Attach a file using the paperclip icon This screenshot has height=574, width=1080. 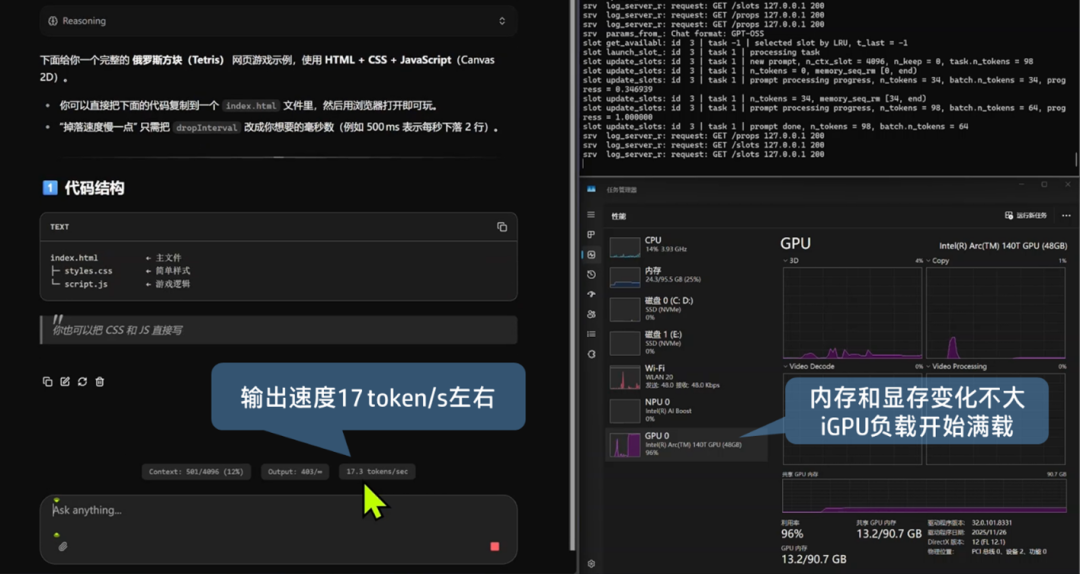63,546
